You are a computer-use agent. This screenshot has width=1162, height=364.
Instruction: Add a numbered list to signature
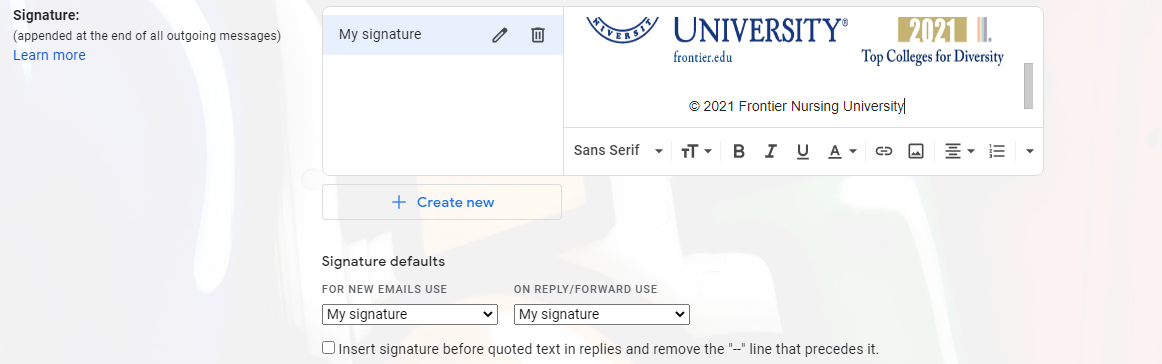pyautogui.click(x=997, y=151)
